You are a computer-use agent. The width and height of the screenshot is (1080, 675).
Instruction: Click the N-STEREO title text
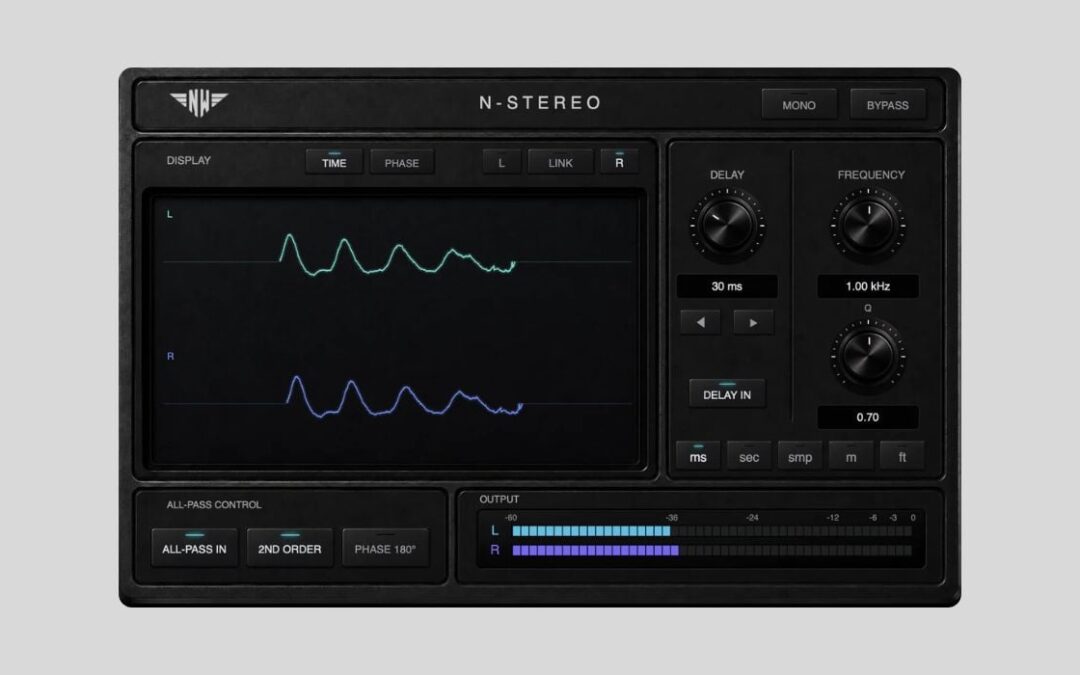point(540,103)
